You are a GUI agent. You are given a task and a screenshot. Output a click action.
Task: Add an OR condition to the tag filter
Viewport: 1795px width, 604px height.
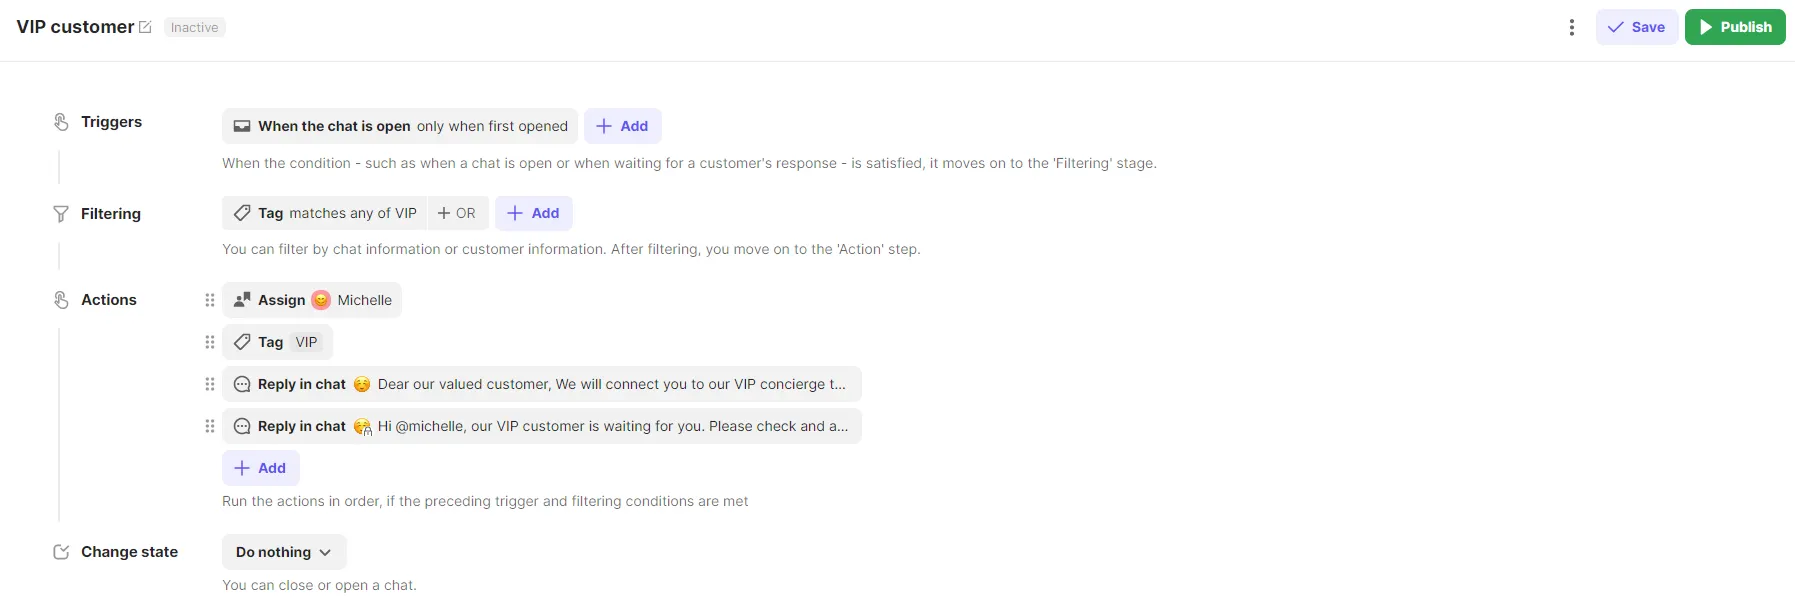coord(457,213)
